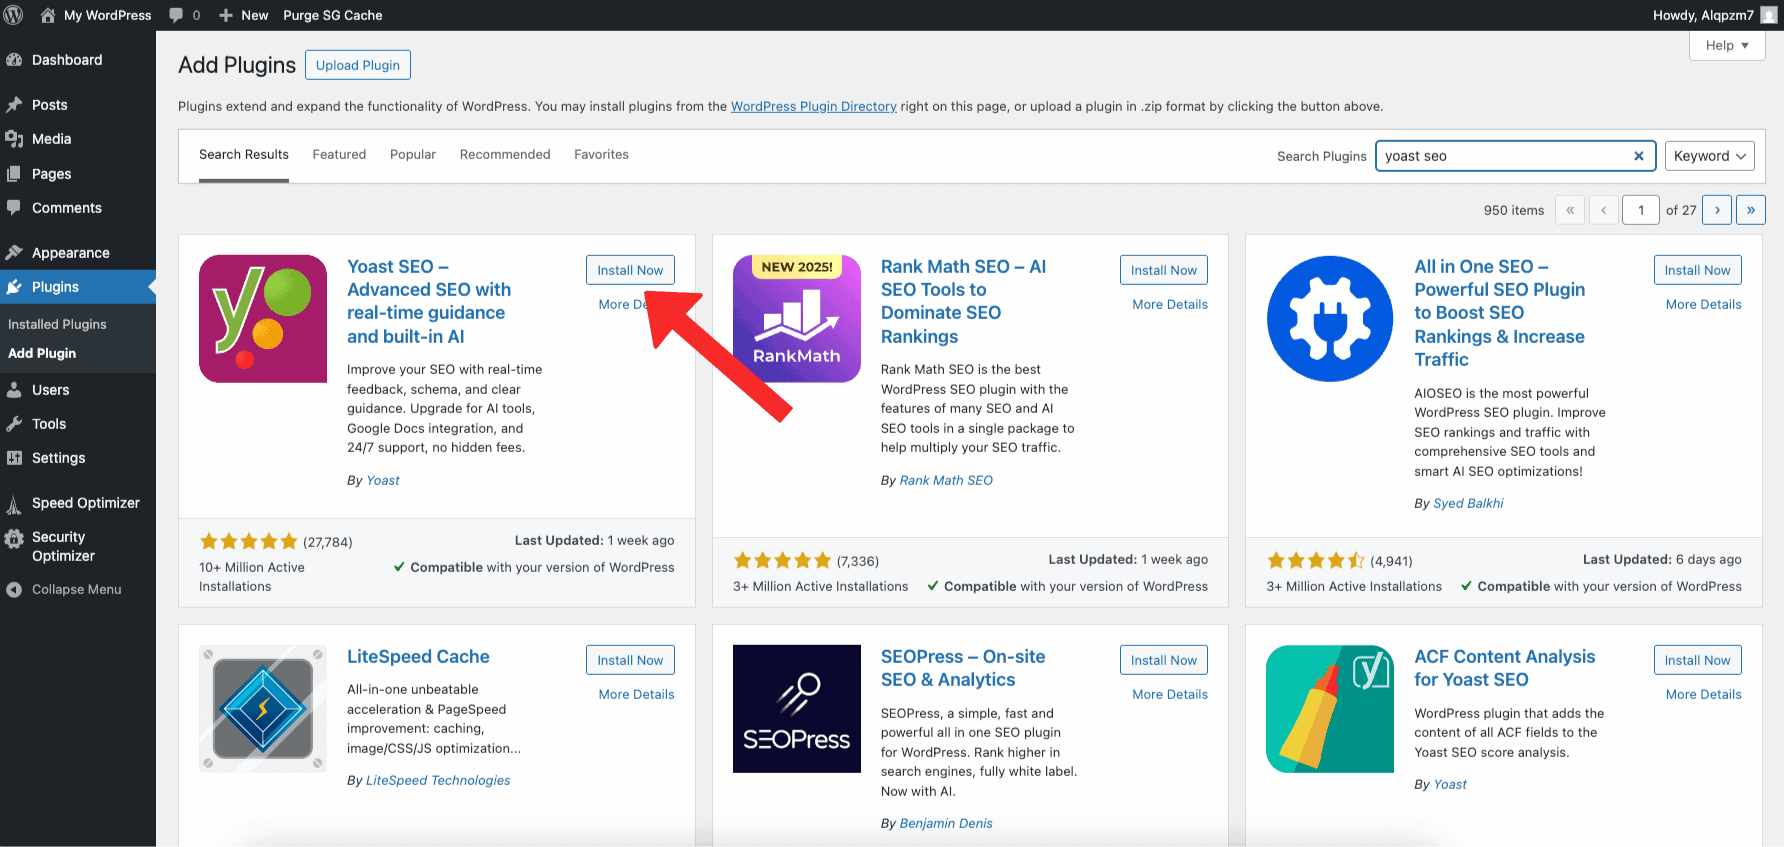Open the New content menu in admin bar
The width and height of the screenshot is (1784, 847).
tap(243, 15)
